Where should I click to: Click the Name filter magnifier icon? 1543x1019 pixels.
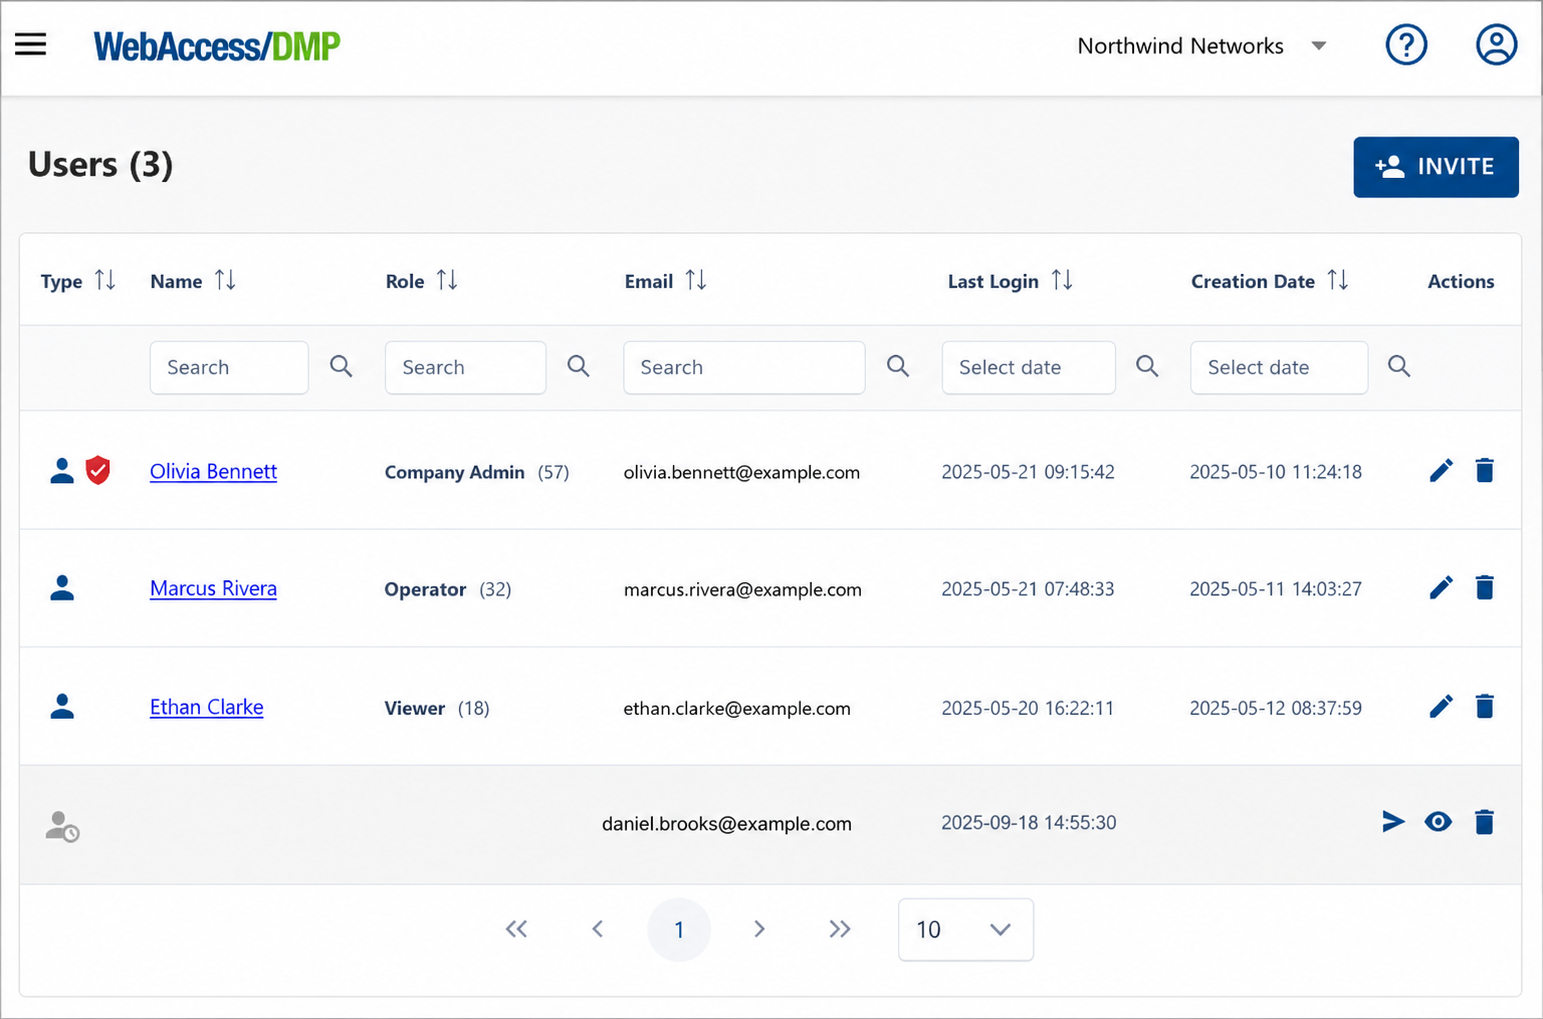coord(341,366)
